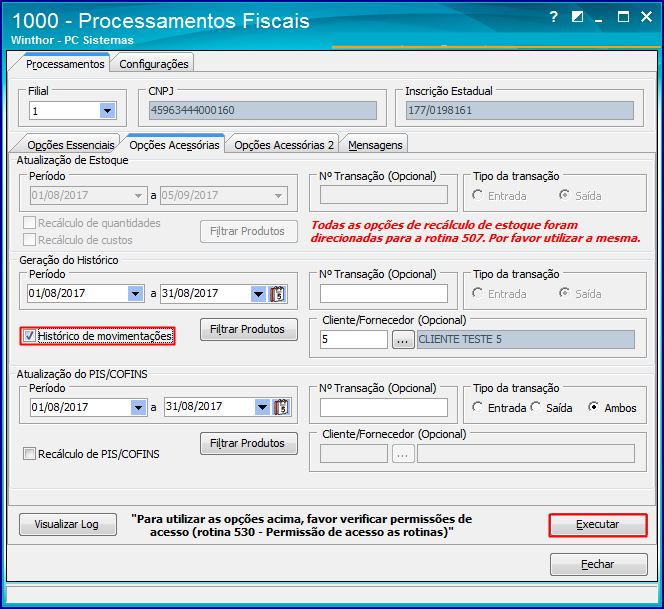Click the Executar button
Screen dimensions: 664x609
click(598, 525)
